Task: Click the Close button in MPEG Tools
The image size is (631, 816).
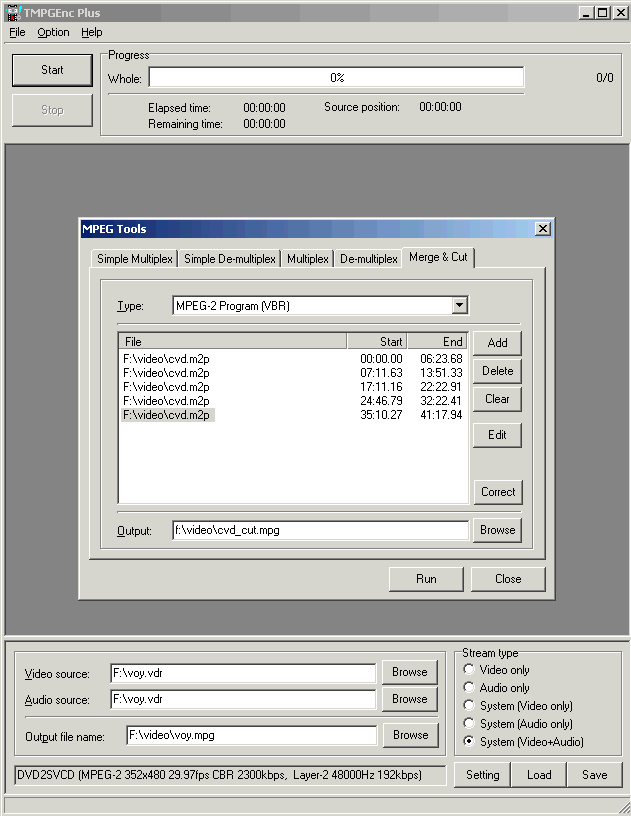Action: coord(508,579)
